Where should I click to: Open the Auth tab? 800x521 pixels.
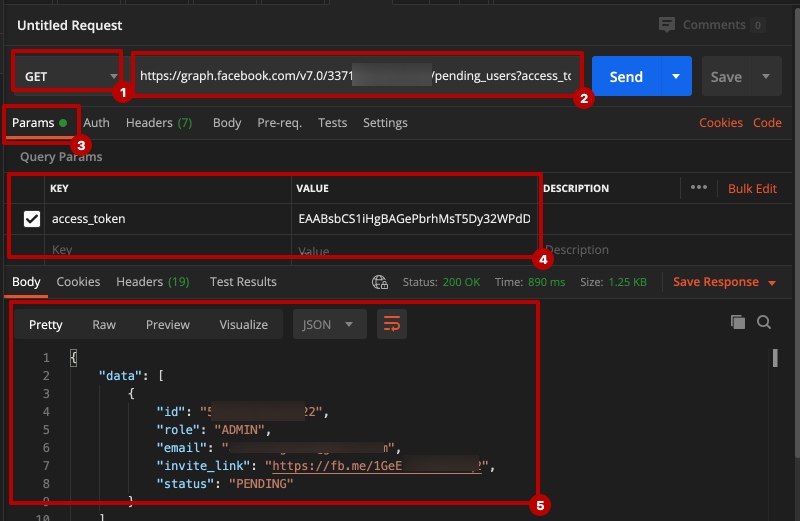point(96,123)
